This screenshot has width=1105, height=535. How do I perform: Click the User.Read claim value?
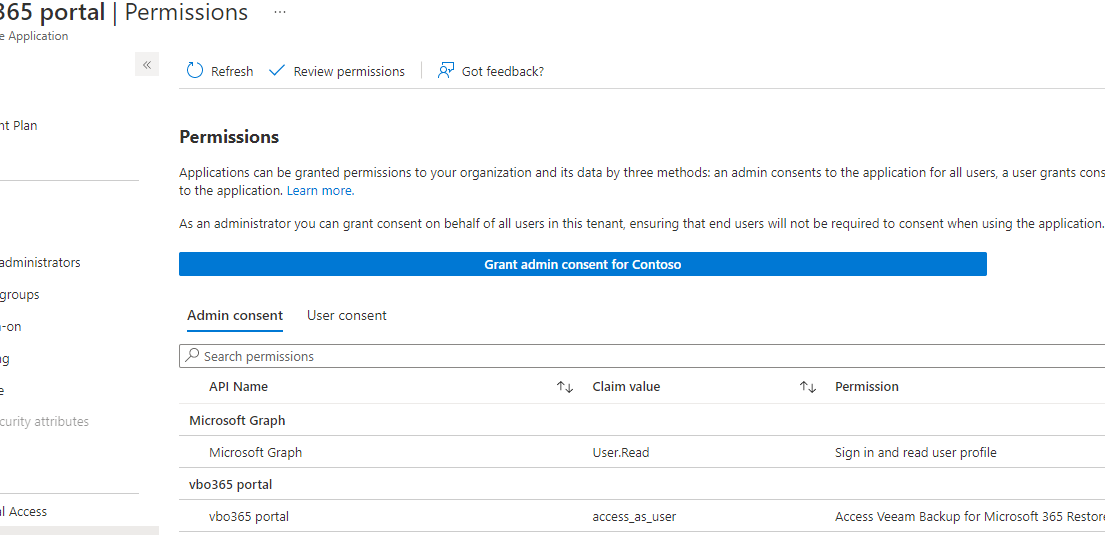[x=620, y=453]
